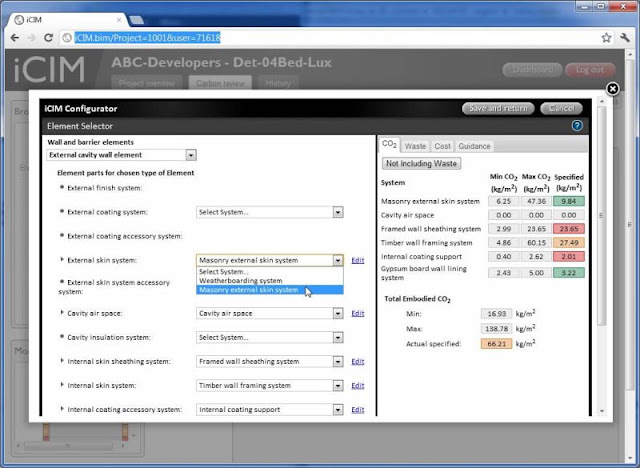Toggle the Not Including Waste button
The height and width of the screenshot is (468, 640).
pos(421,164)
